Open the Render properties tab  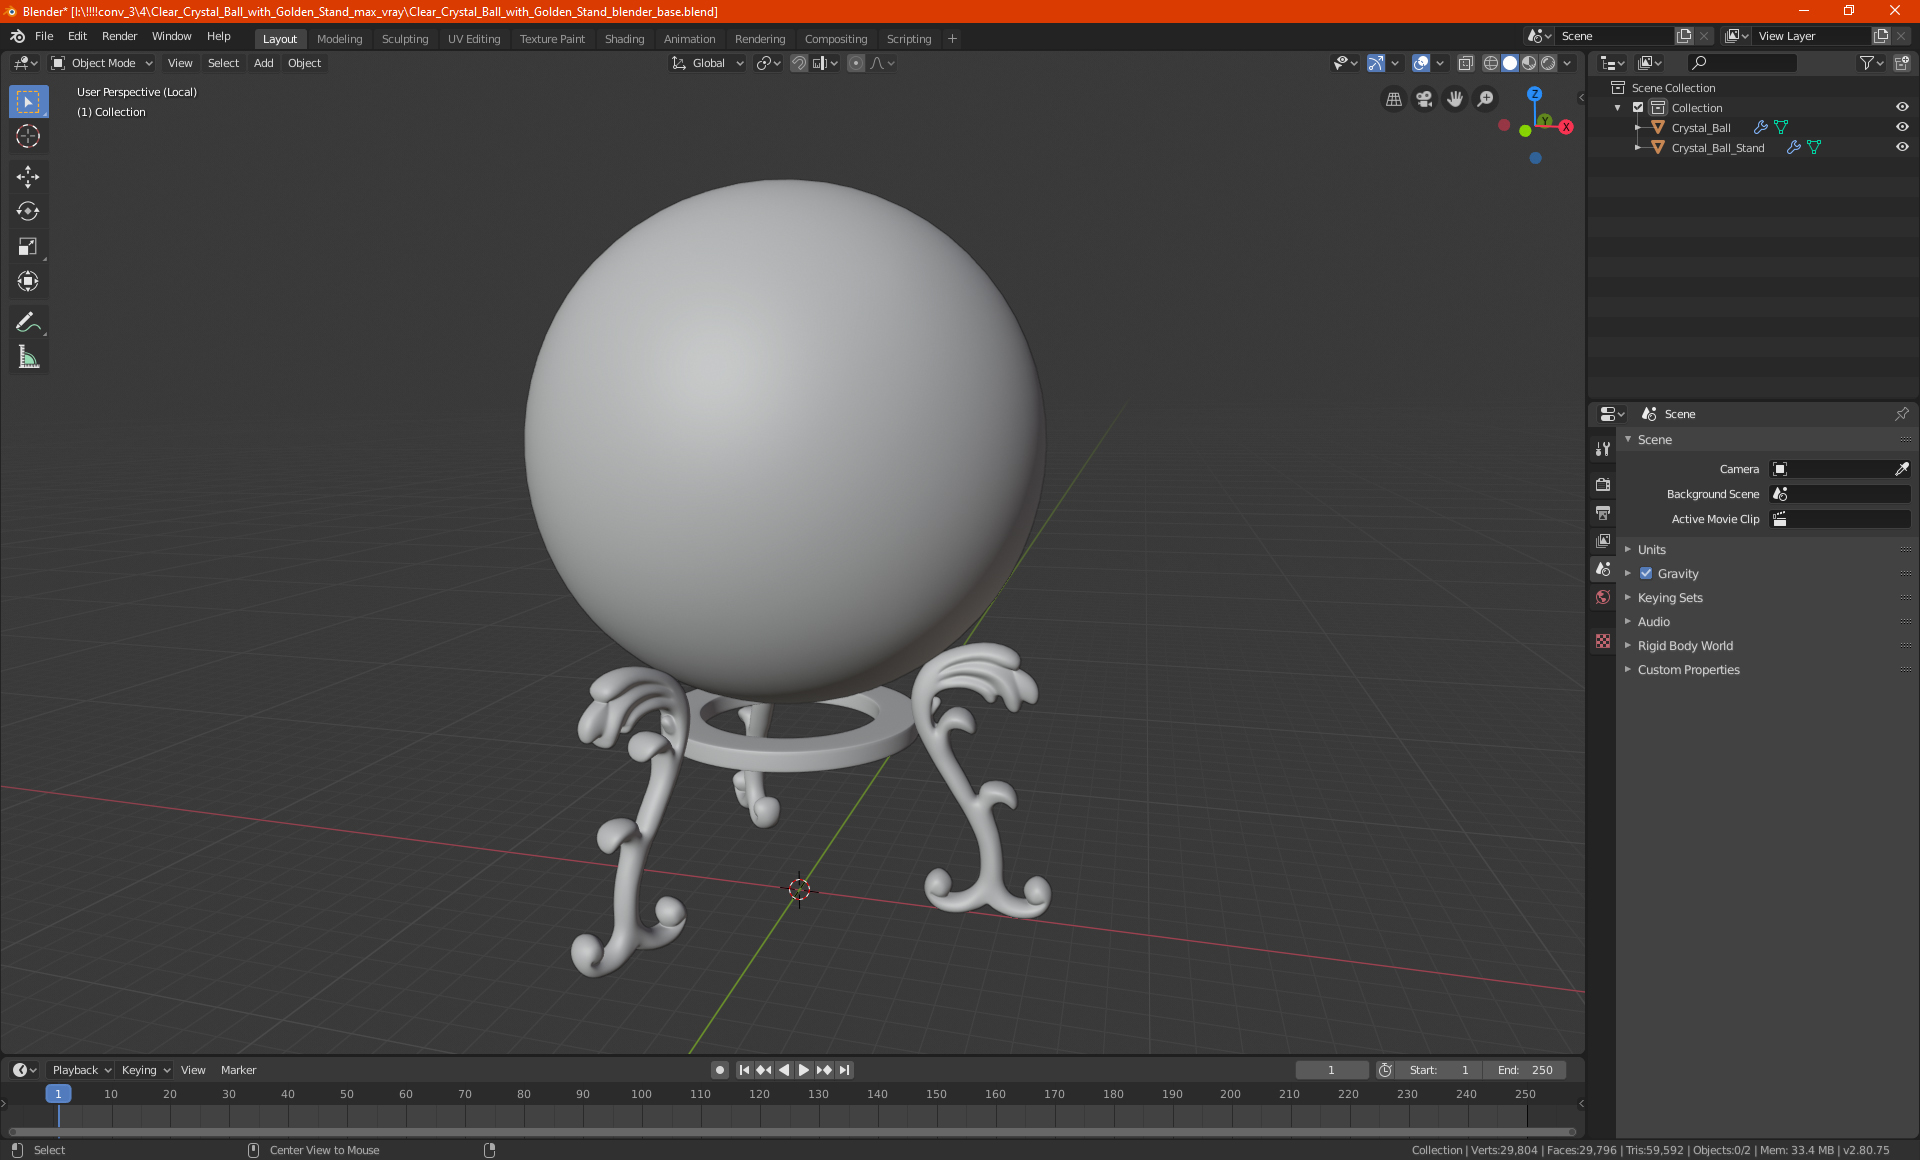point(1603,485)
